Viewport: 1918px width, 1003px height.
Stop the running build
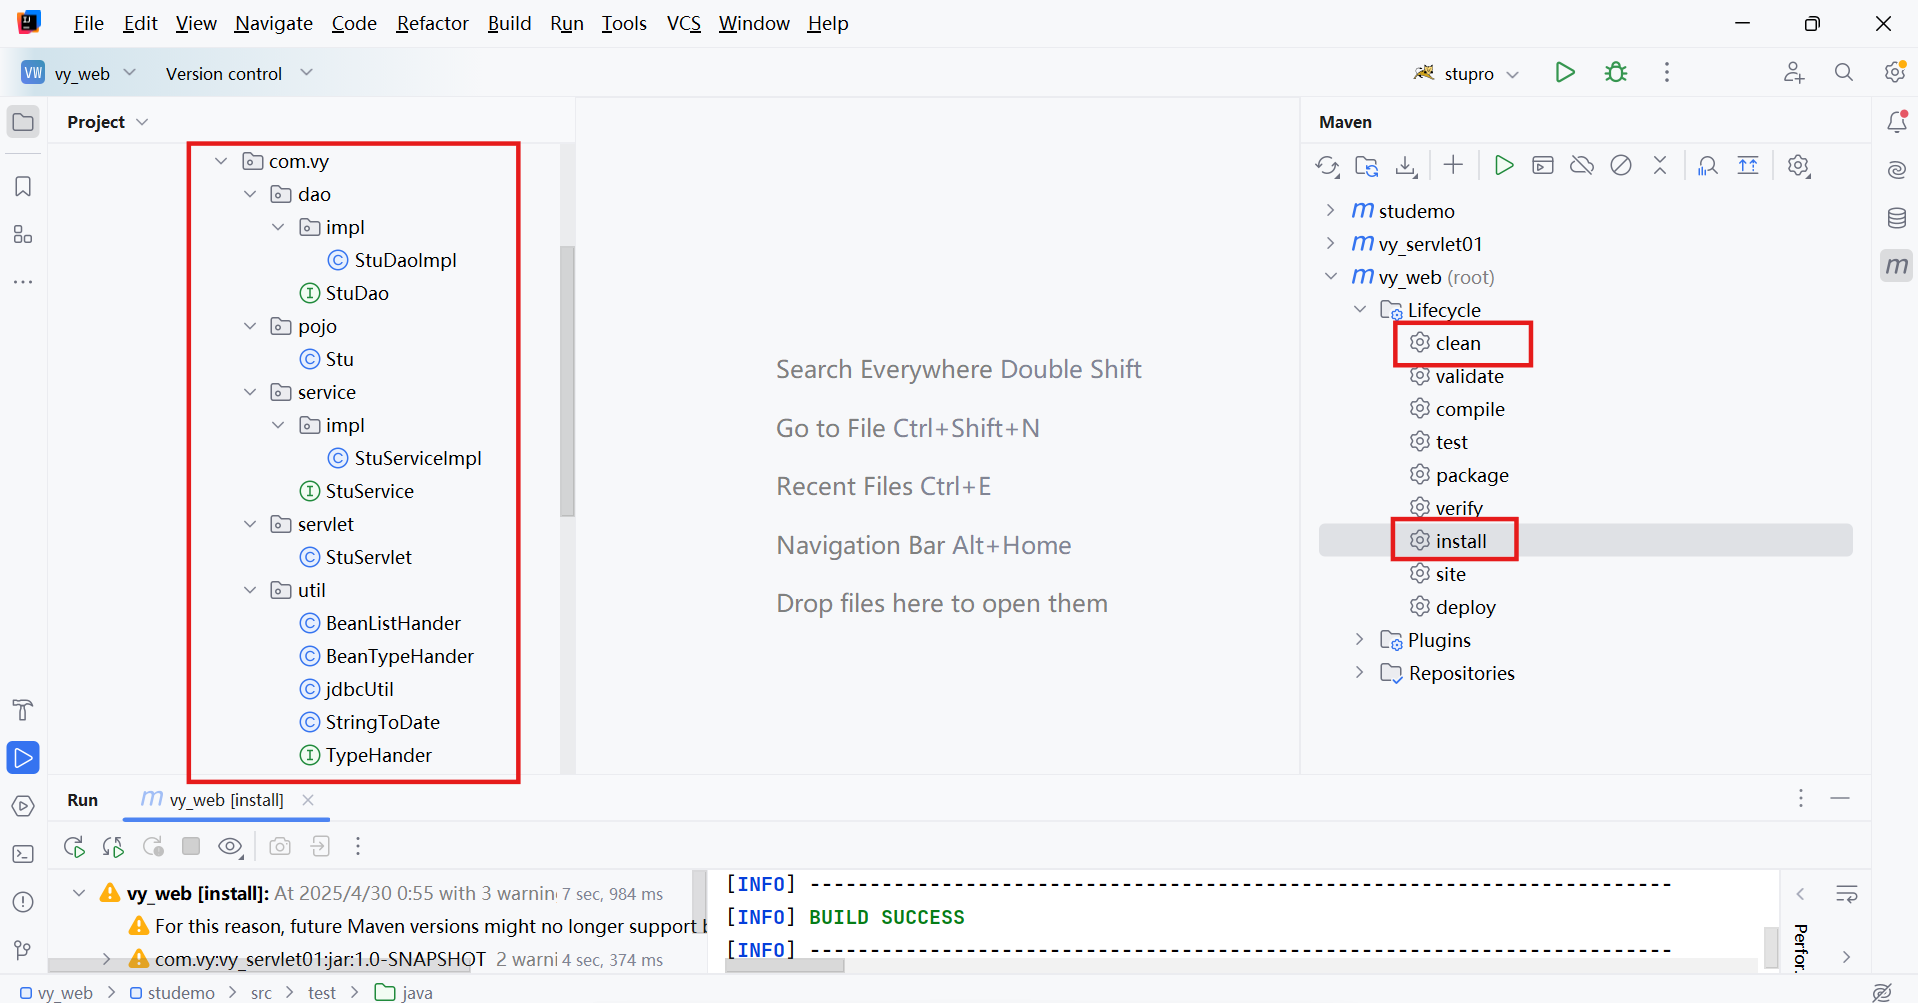pyautogui.click(x=191, y=847)
